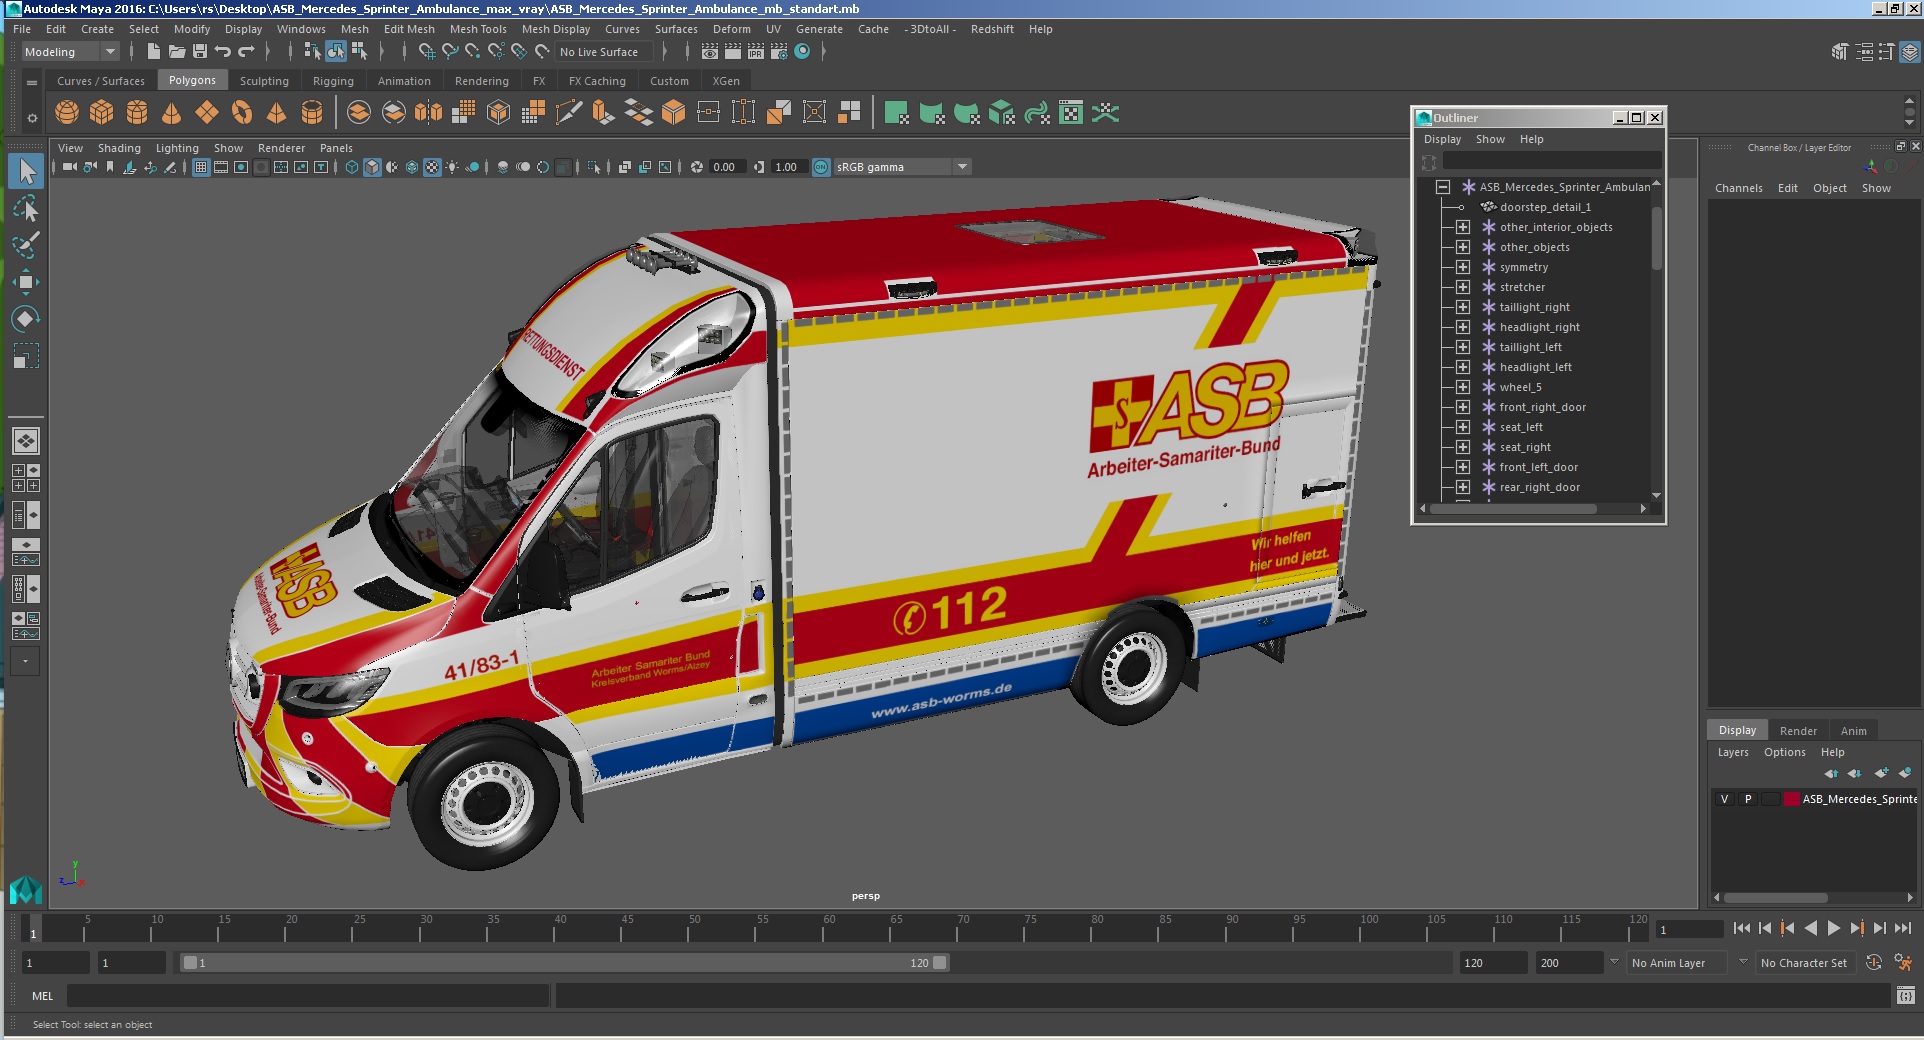Activate the Move tool in toolbox
Viewport: 1924px width, 1040px height.
click(x=26, y=282)
